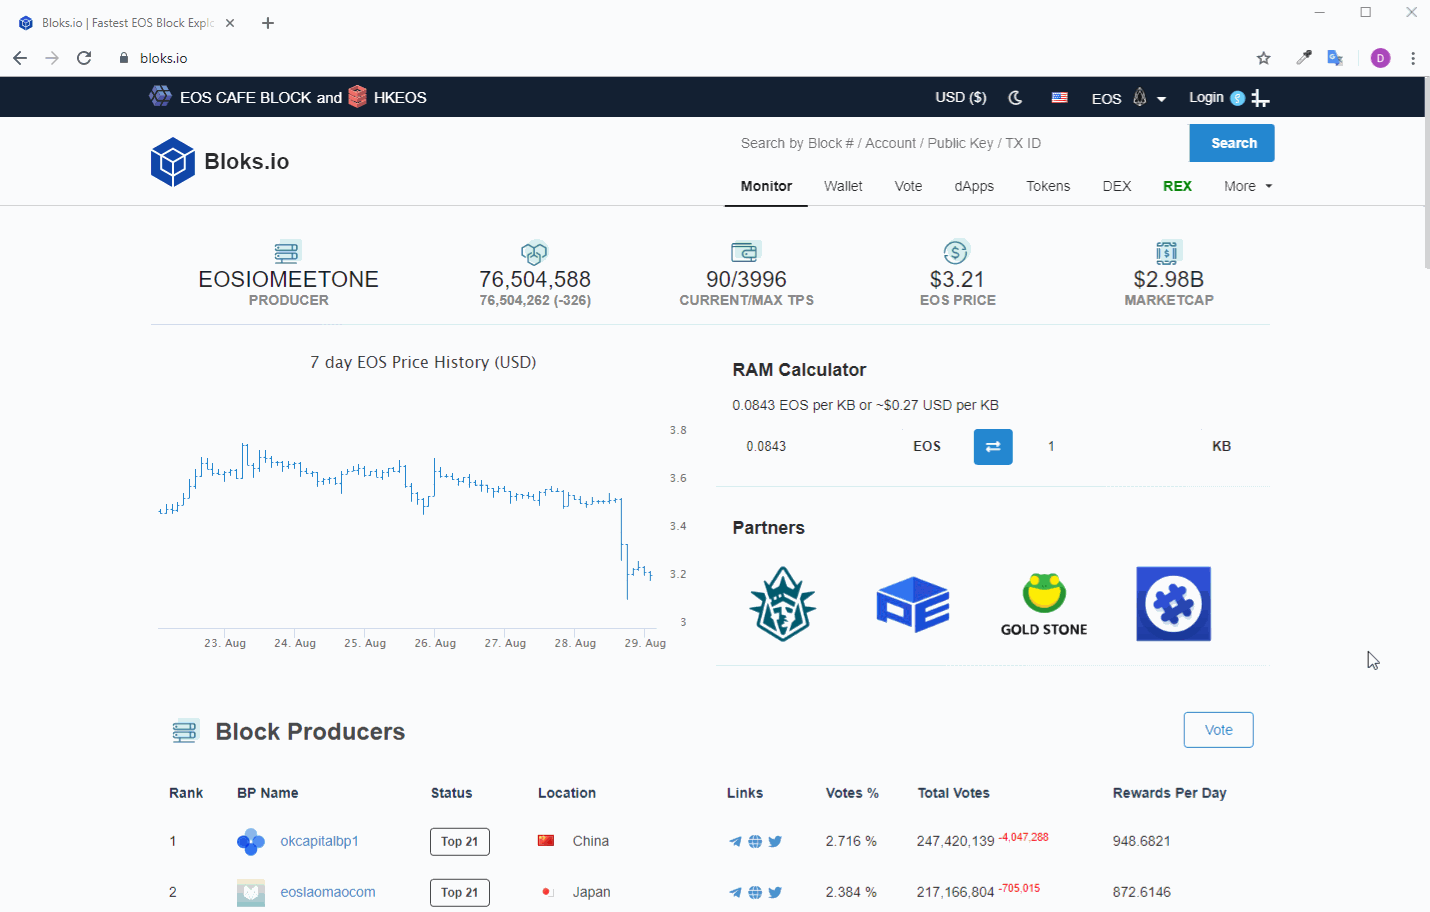
Task: Open eoslaomaocom website globe icon
Action: click(x=755, y=893)
